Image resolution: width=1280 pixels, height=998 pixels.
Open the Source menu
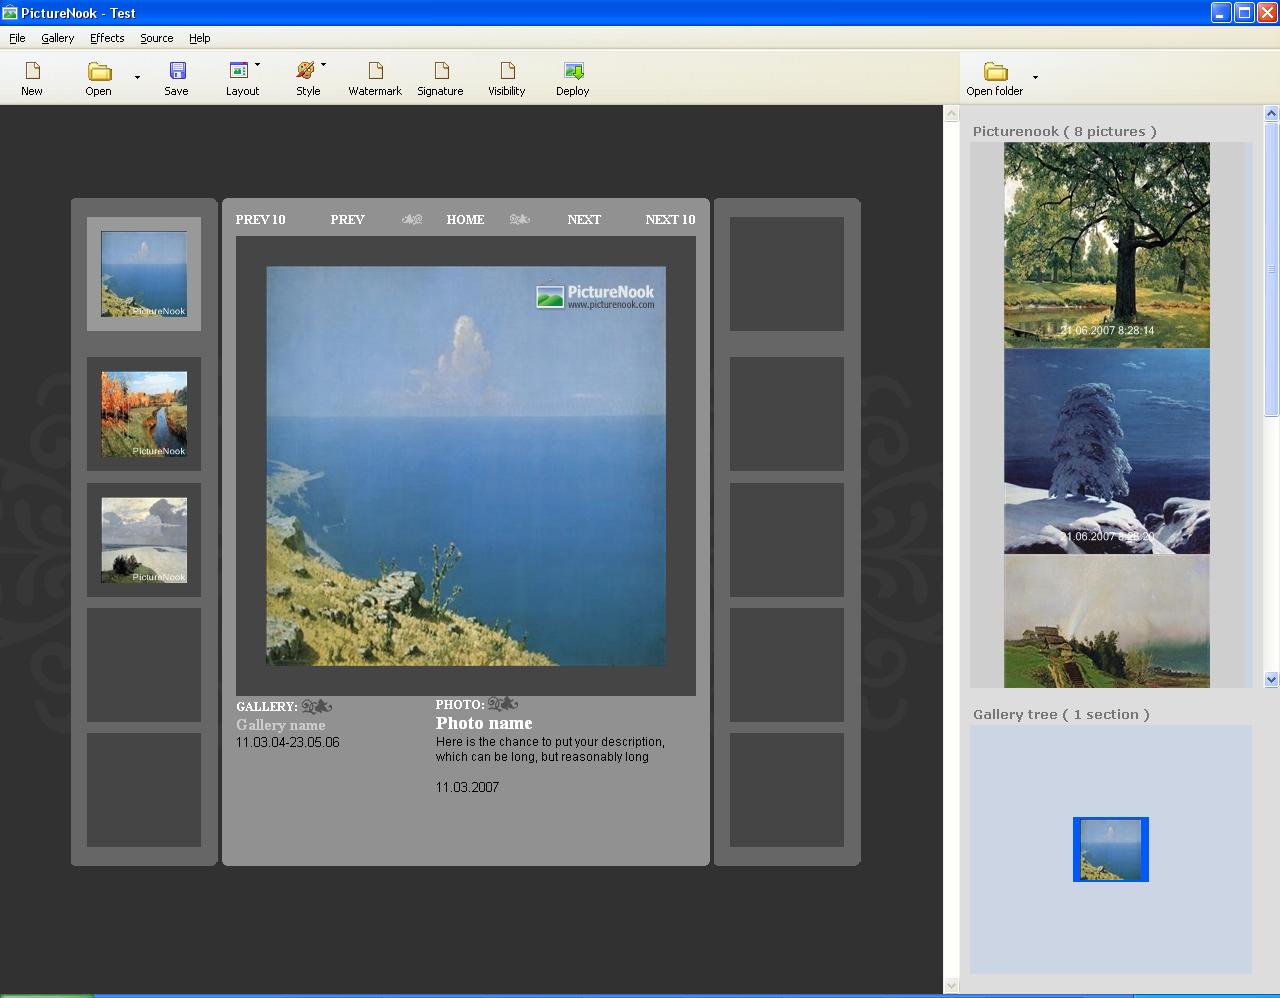156,38
